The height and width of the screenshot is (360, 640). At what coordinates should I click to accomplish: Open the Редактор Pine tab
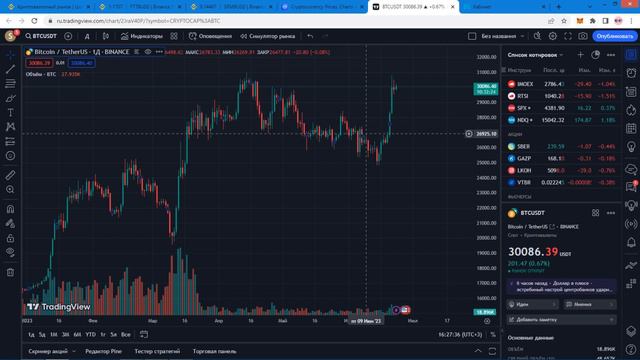103,351
